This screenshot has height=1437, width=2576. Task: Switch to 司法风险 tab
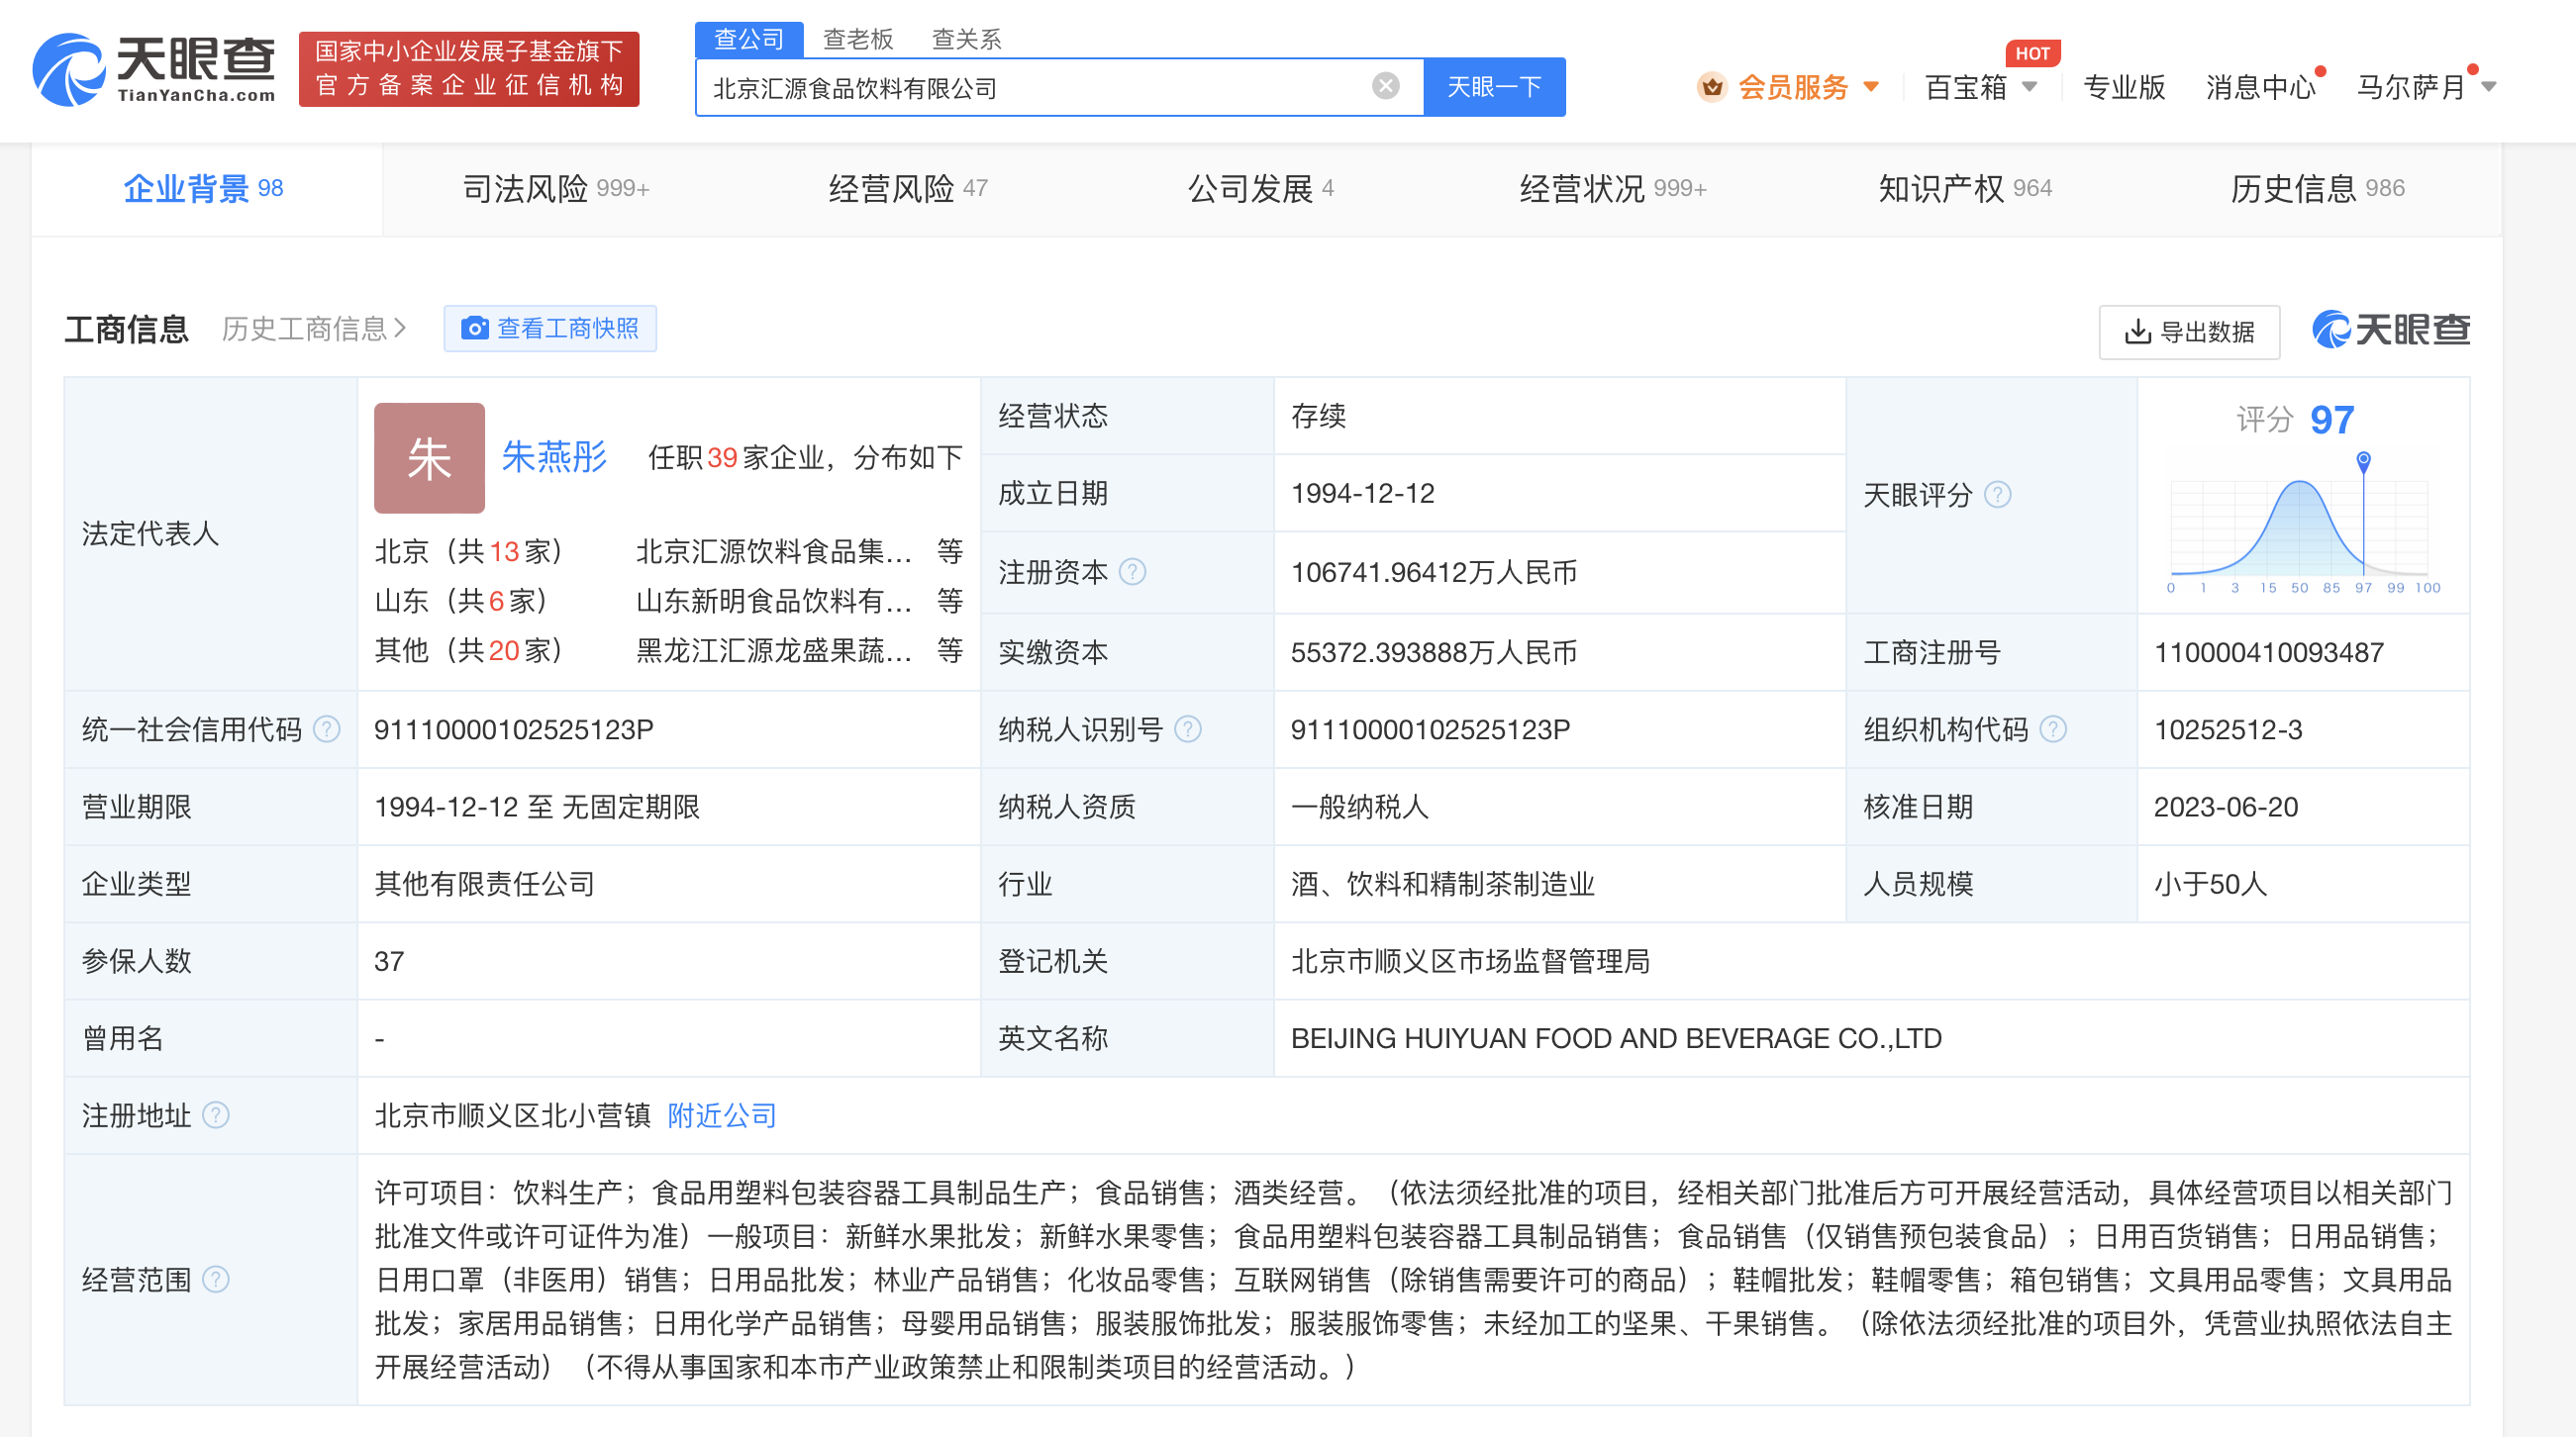556,188
